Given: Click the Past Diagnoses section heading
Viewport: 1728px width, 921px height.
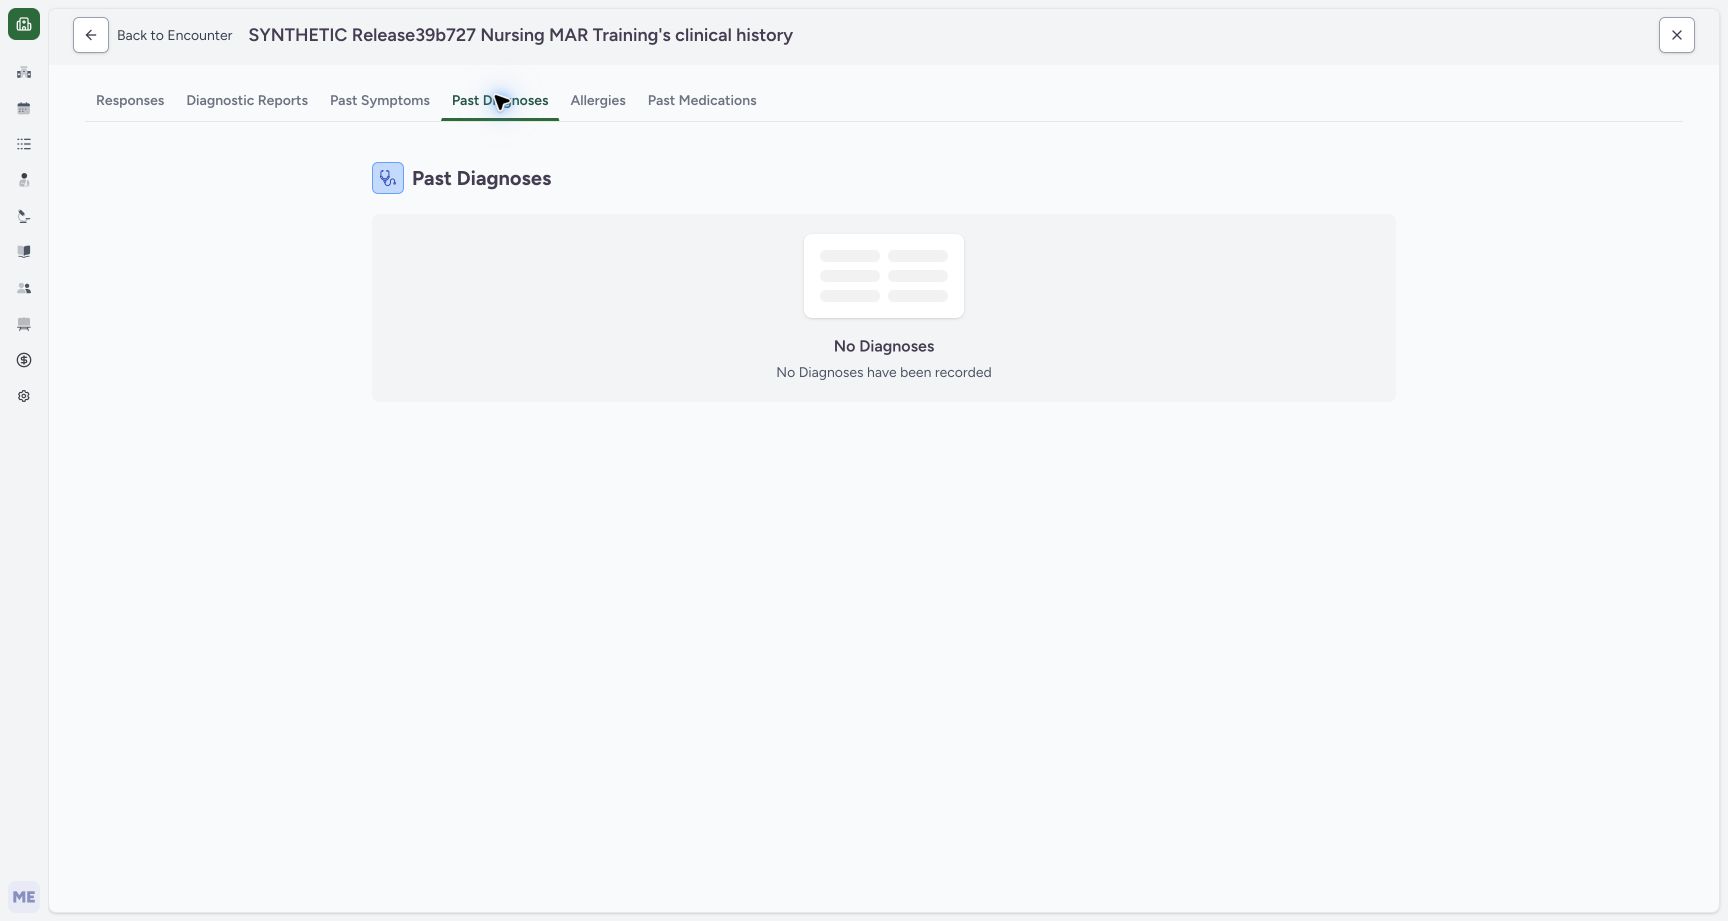Looking at the screenshot, I should pos(482,179).
